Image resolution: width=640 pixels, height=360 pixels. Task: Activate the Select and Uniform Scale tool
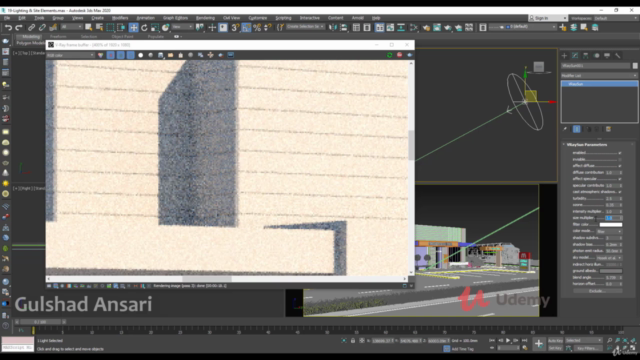tap(155, 27)
